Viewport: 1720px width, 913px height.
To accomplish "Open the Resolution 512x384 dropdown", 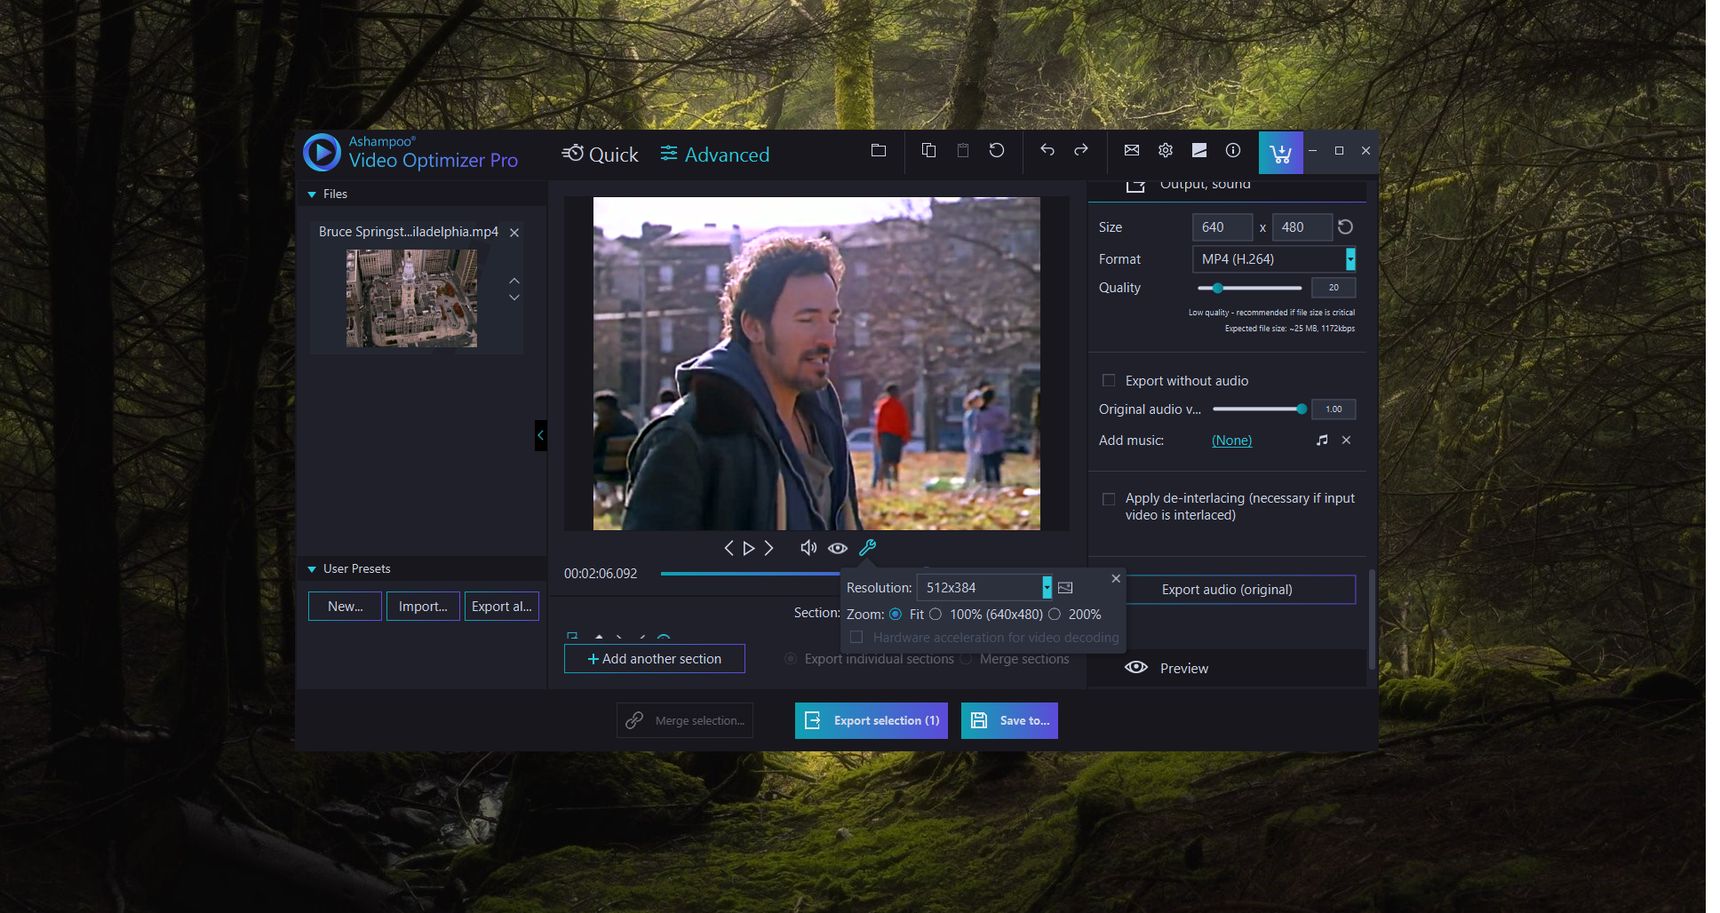I will [984, 587].
